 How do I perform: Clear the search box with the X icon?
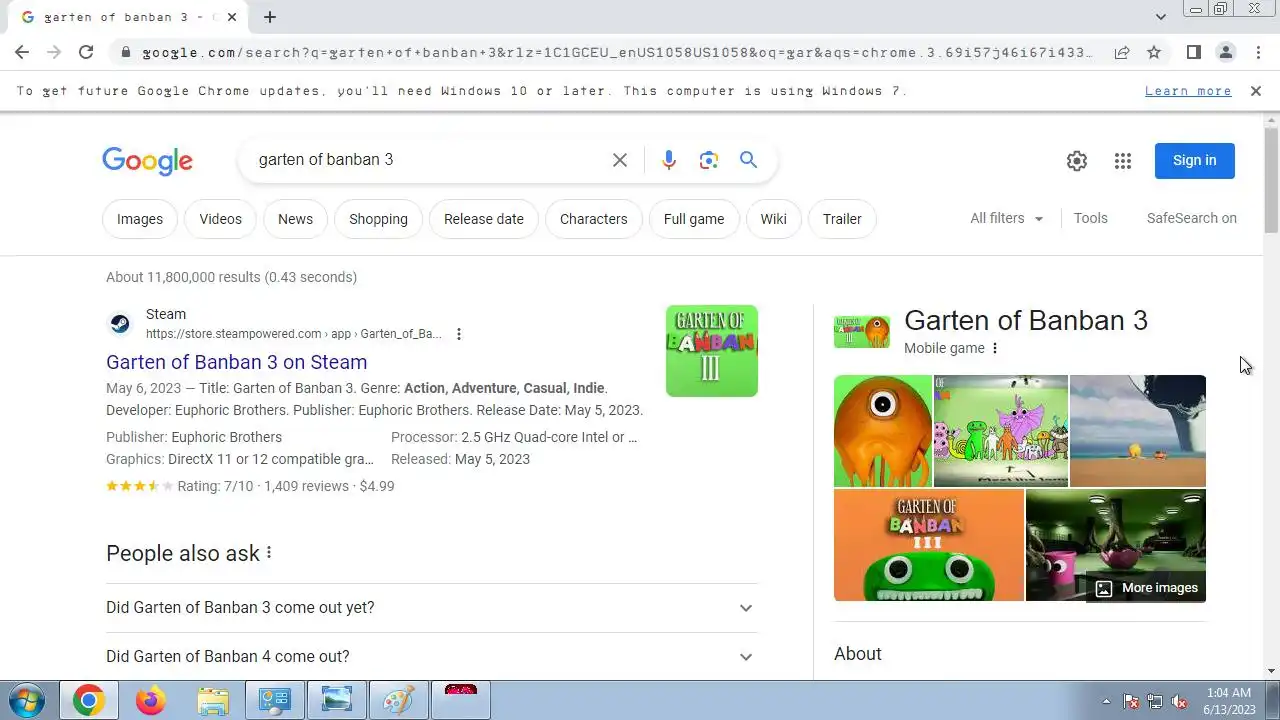(x=620, y=160)
